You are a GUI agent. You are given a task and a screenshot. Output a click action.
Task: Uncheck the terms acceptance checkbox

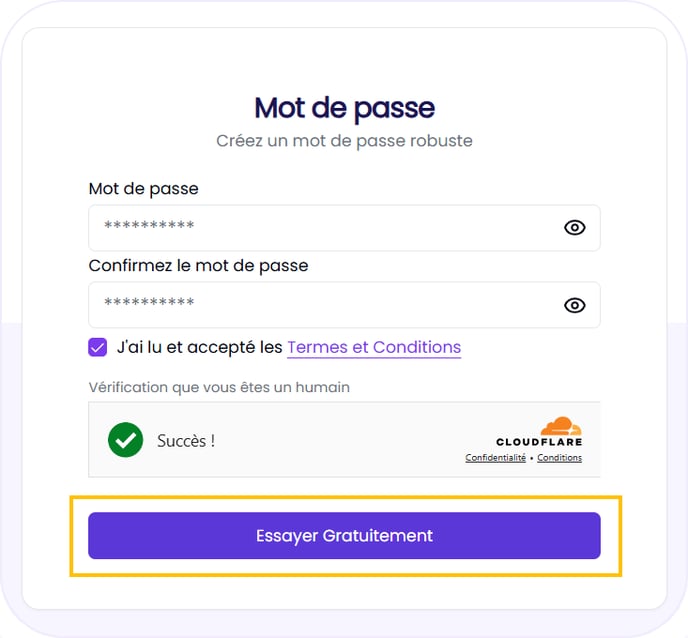pyautogui.click(x=98, y=347)
